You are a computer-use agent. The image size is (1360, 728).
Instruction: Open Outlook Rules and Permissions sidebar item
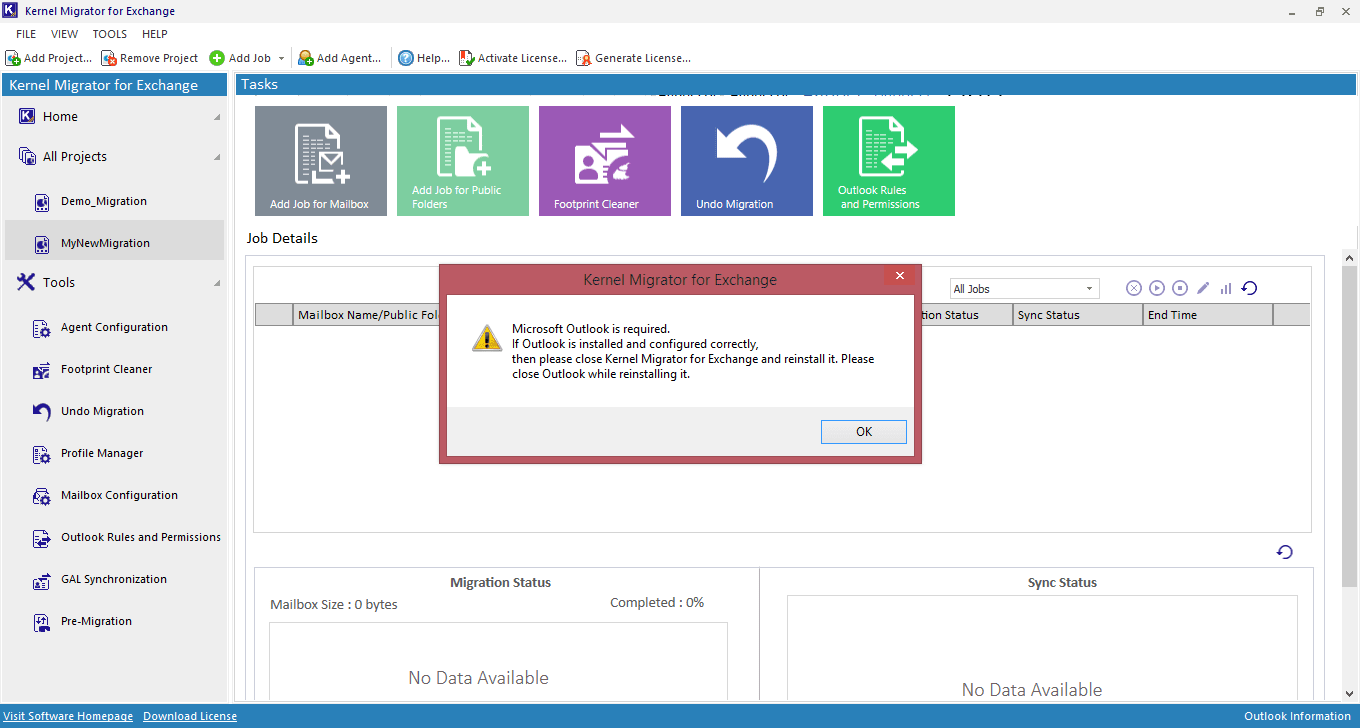click(141, 537)
